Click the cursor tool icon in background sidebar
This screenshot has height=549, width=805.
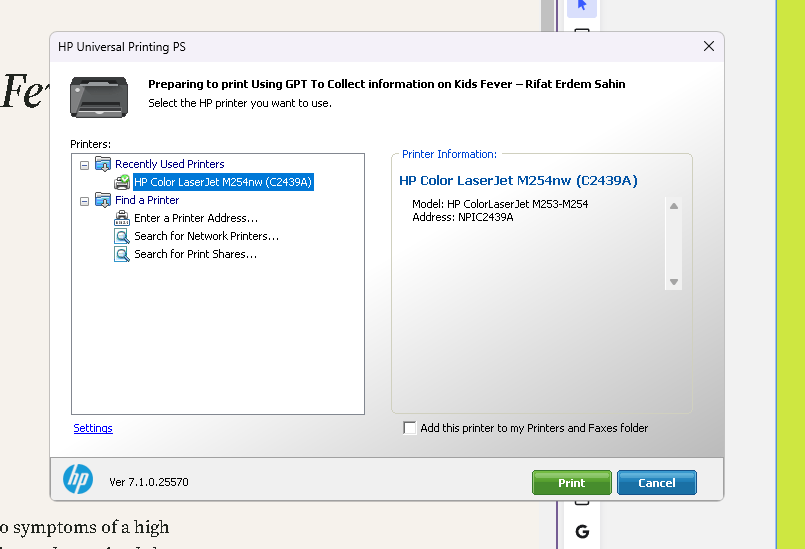(x=582, y=6)
